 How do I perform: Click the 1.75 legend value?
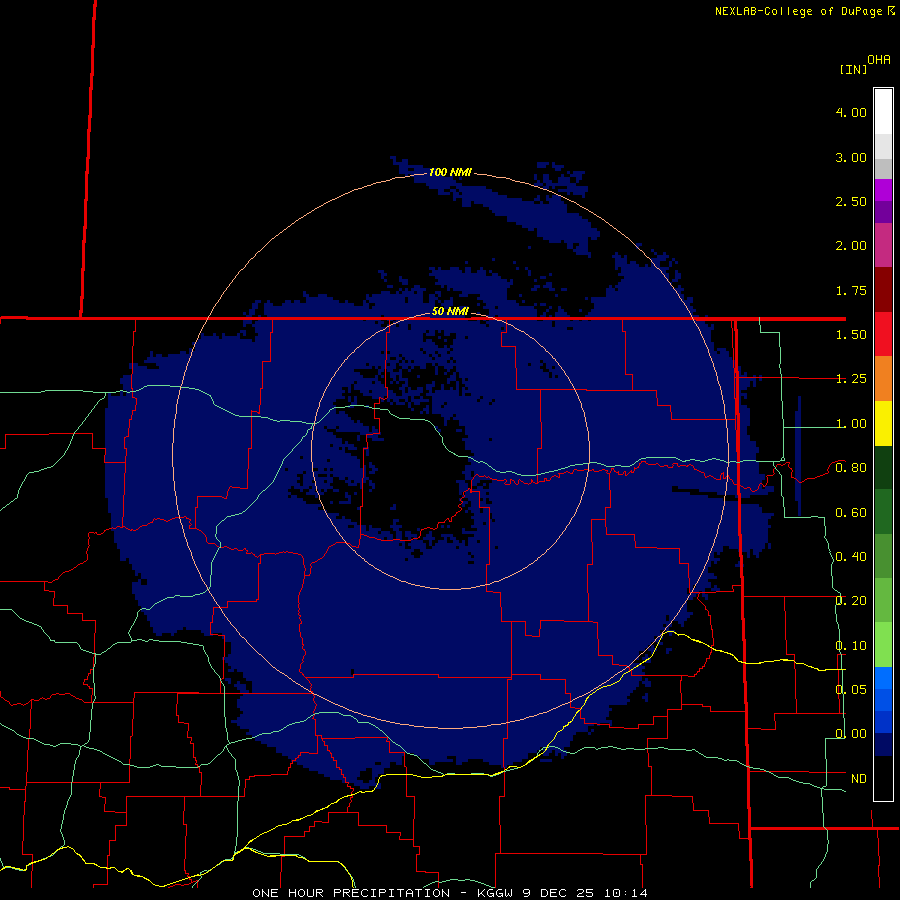[851, 290]
